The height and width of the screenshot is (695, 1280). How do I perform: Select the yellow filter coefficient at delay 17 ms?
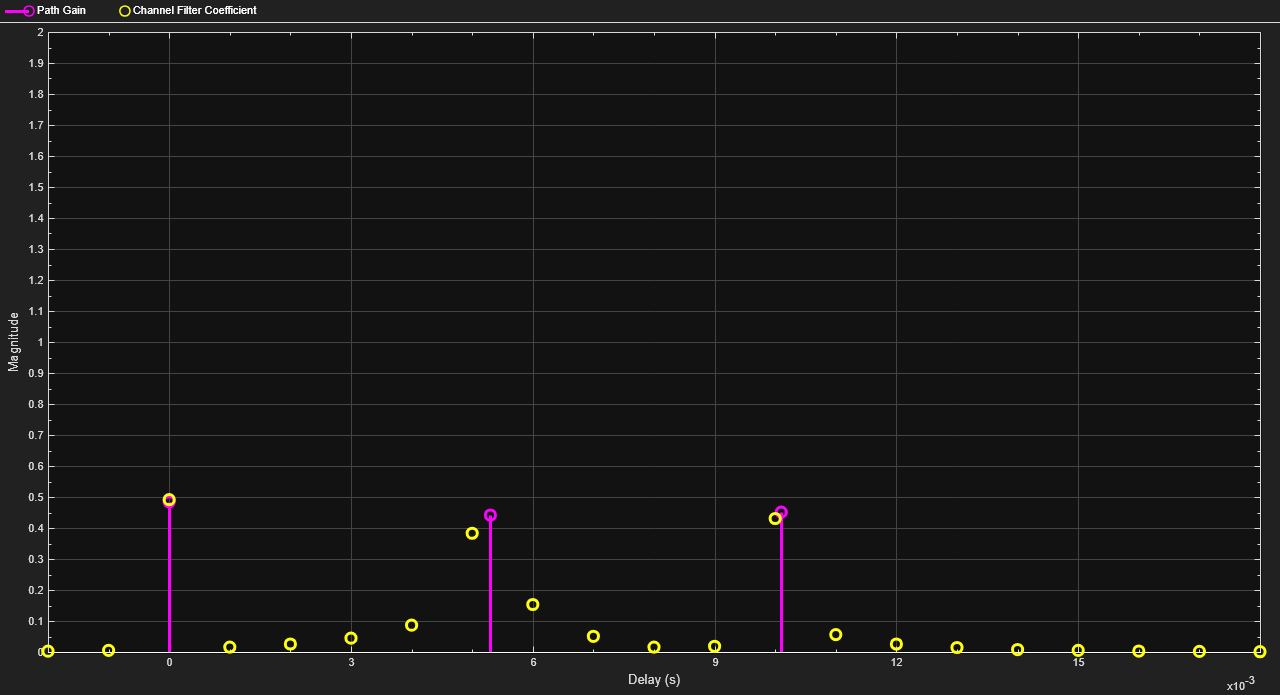click(1199, 651)
